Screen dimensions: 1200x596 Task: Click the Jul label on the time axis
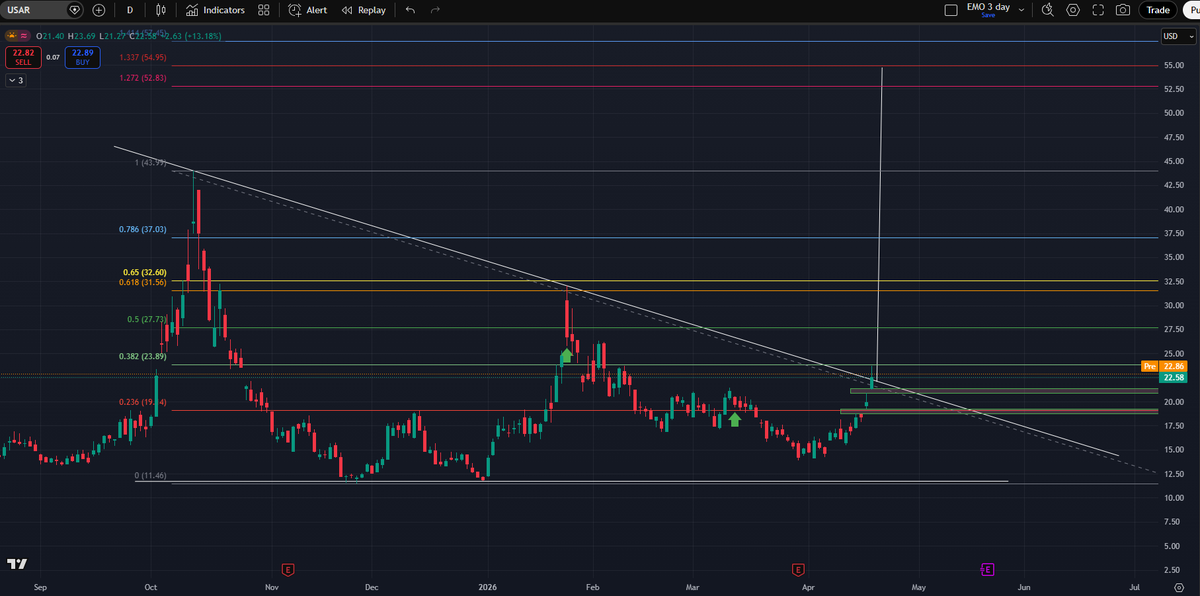[1136, 586]
